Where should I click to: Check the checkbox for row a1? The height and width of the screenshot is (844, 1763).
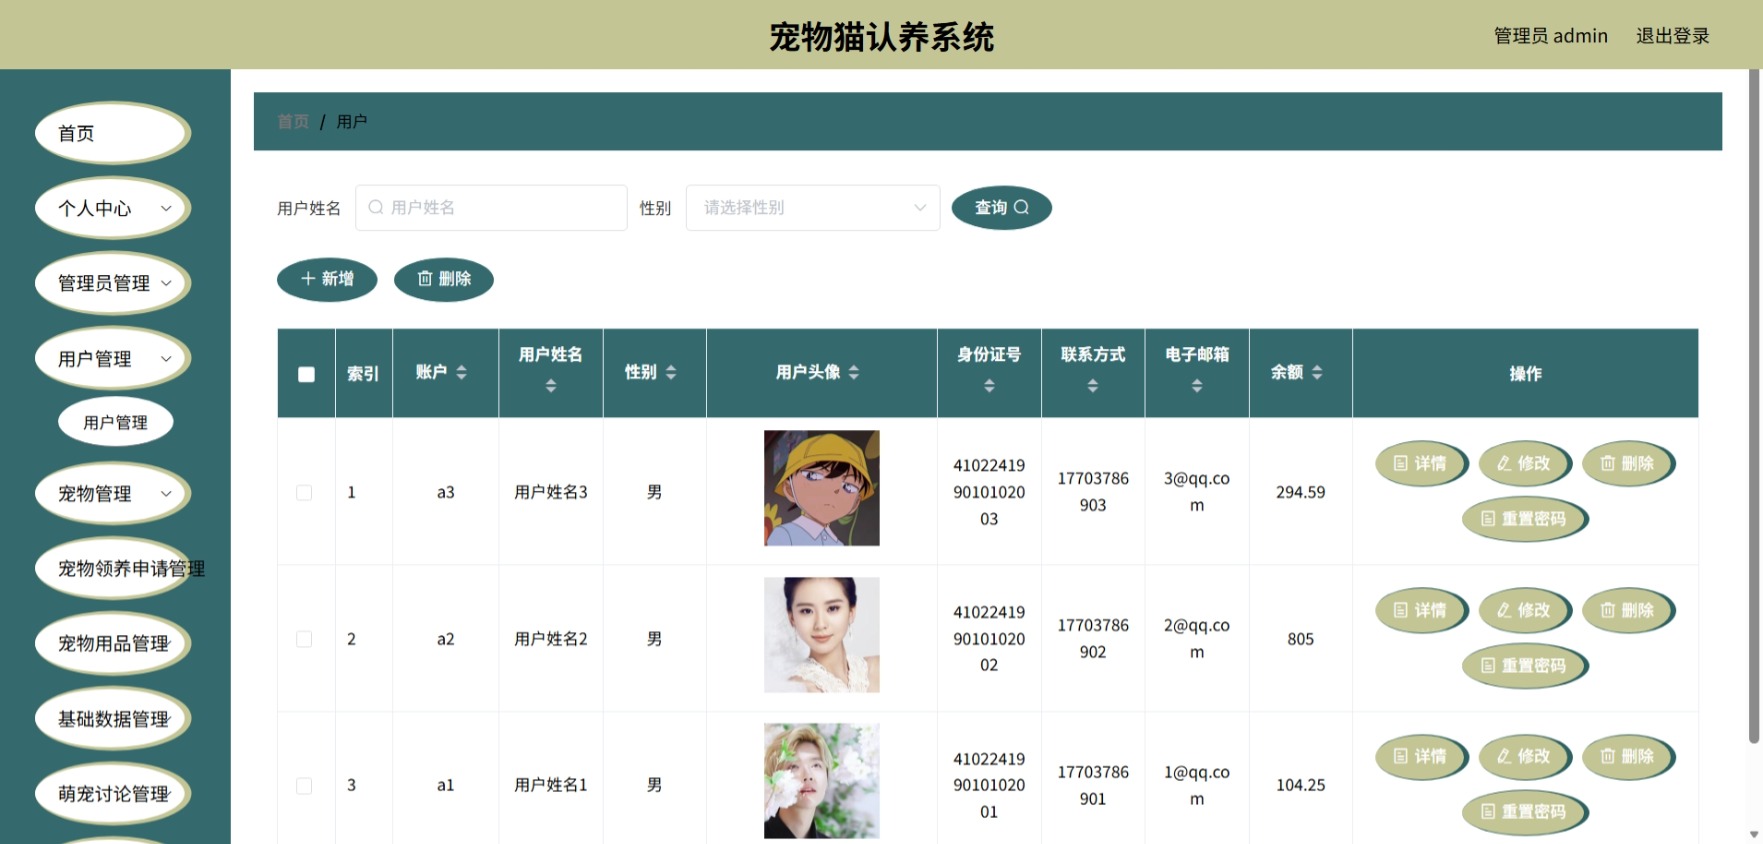pyautogui.click(x=304, y=786)
